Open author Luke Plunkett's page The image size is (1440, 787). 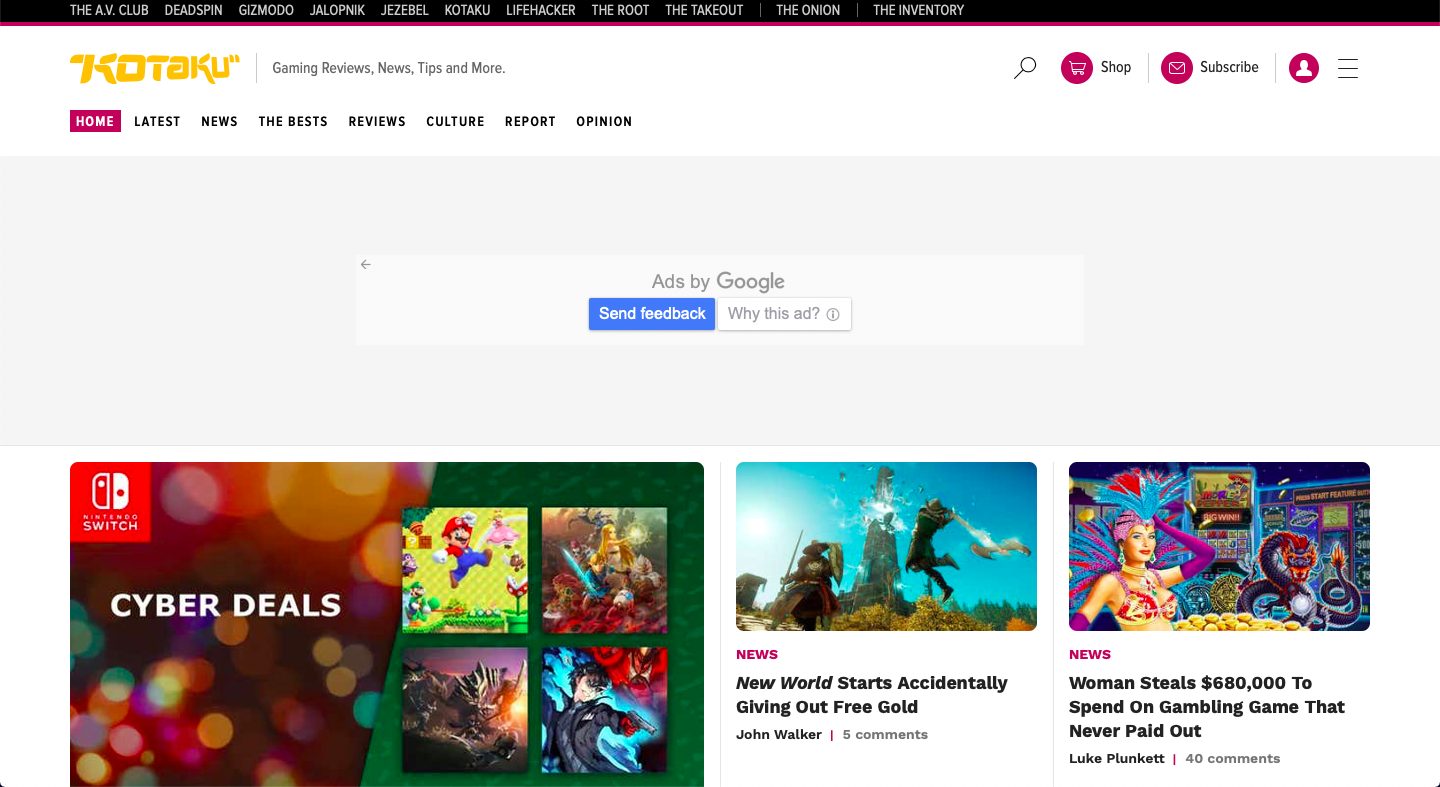pyautogui.click(x=1117, y=758)
